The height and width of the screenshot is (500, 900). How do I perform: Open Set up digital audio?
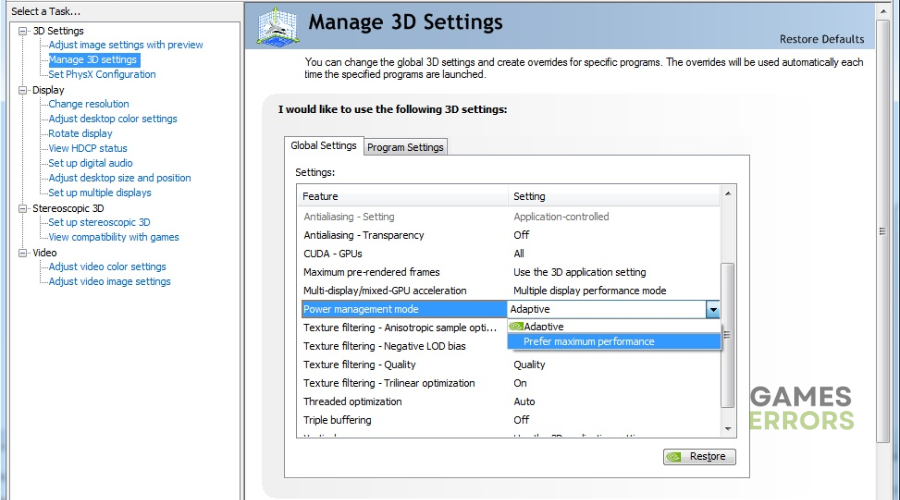[x=91, y=163]
